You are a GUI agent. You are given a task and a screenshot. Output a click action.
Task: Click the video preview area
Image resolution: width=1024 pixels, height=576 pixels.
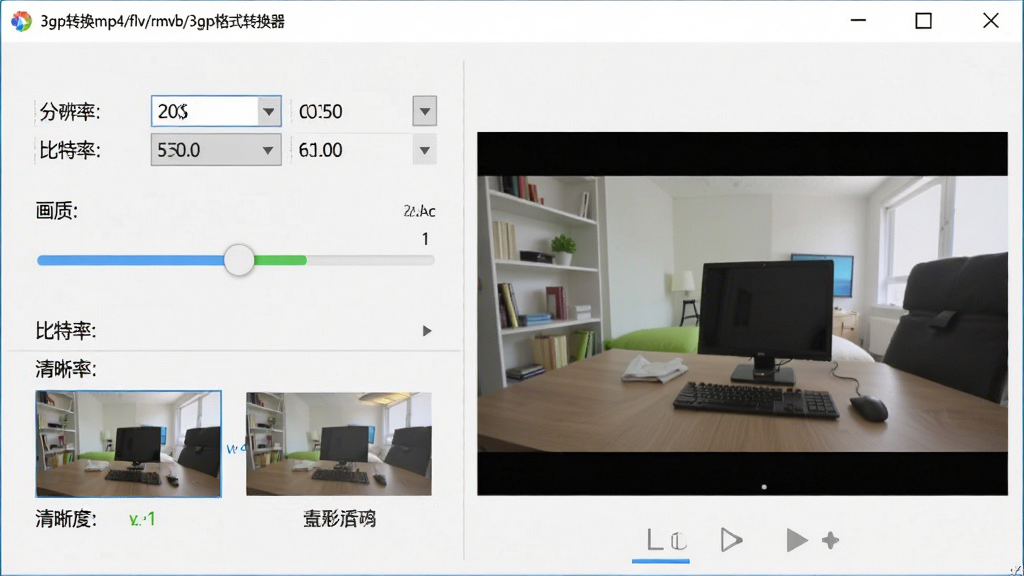click(x=743, y=313)
